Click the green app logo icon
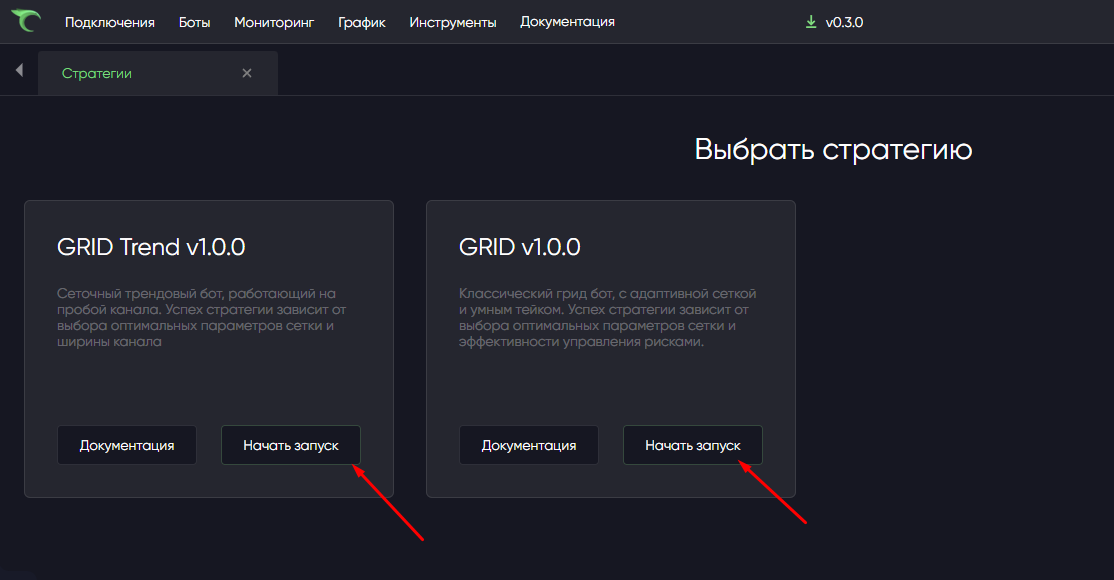This screenshot has height=580, width=1114. coord(26,21)
